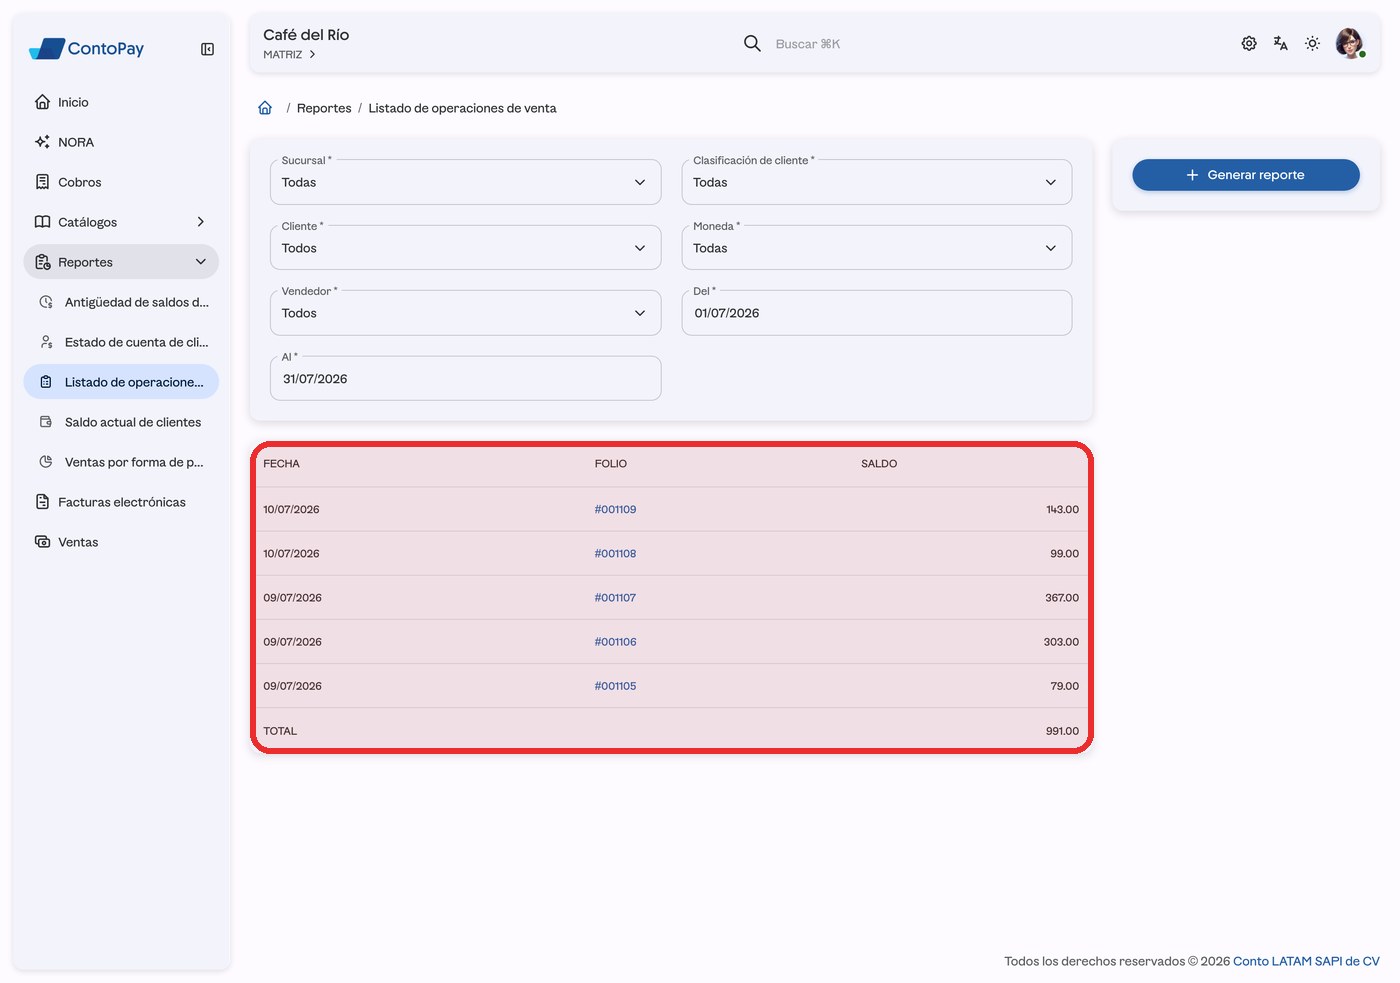Open settings gear icon
The width and height of the screenshot is (1400, 983).
(1249, 43)
